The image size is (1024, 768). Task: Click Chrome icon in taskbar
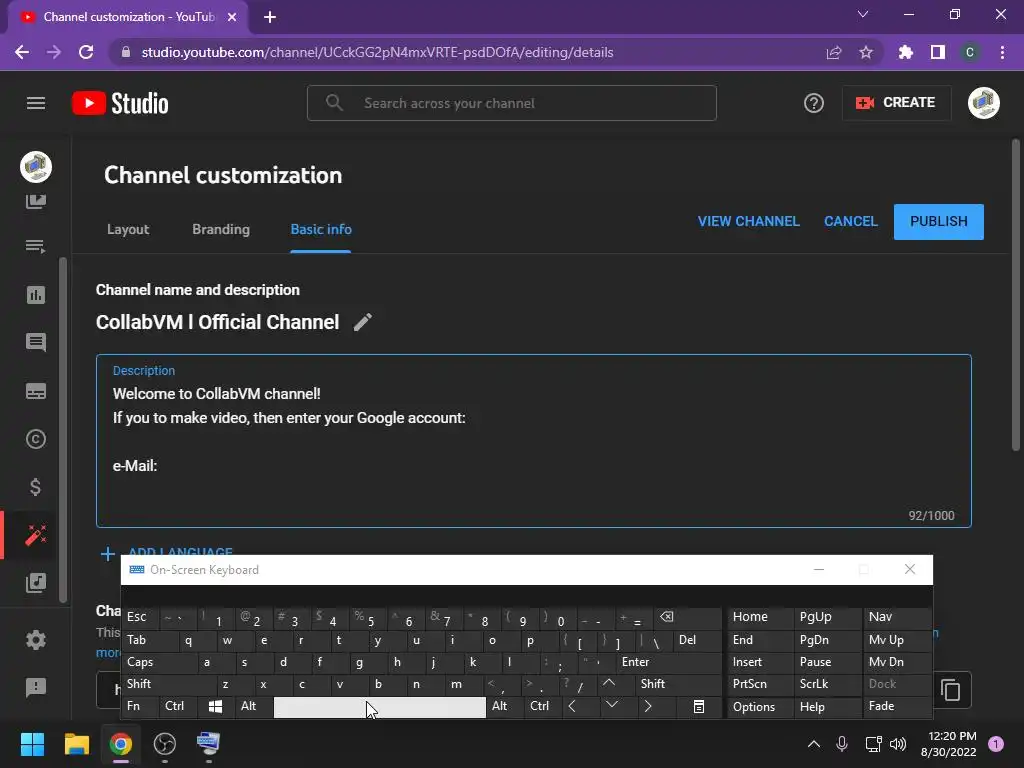(x=121, y=744)
